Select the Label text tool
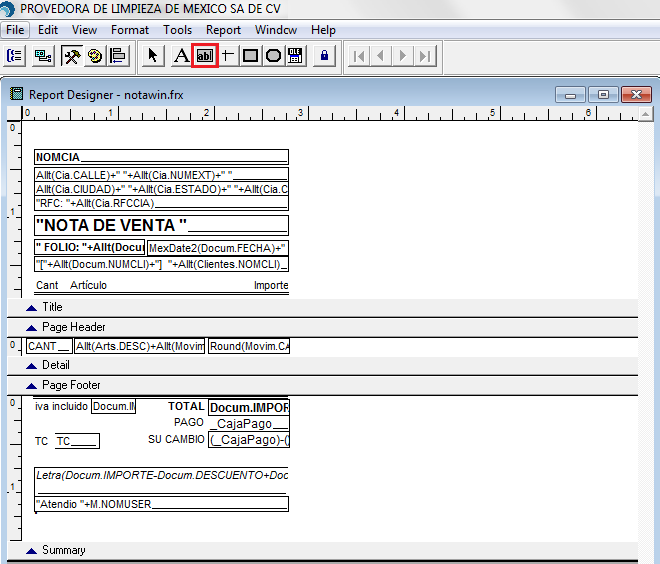Screen dimensions: 660x564 point(181,56)
